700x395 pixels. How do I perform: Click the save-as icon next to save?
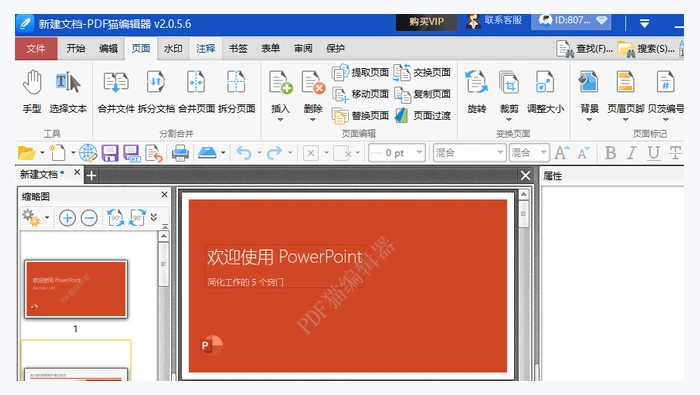pyautogui.click(x=132, y=153)
